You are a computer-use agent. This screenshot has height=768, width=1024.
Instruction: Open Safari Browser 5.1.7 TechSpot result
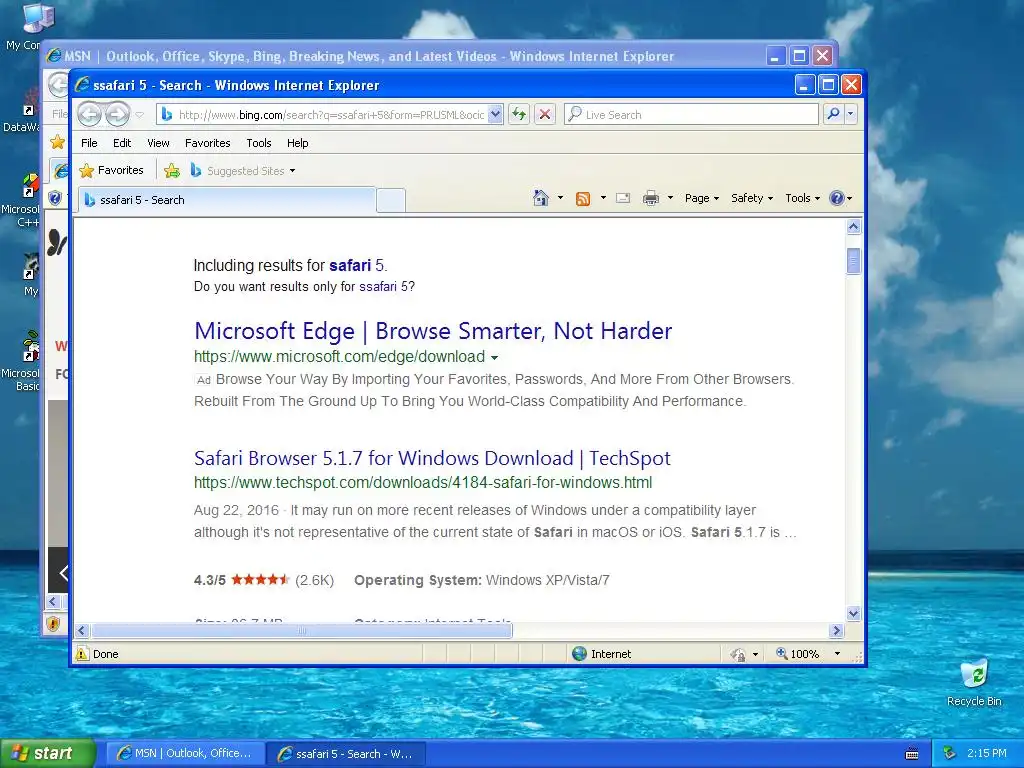click(x=432, y=458)
